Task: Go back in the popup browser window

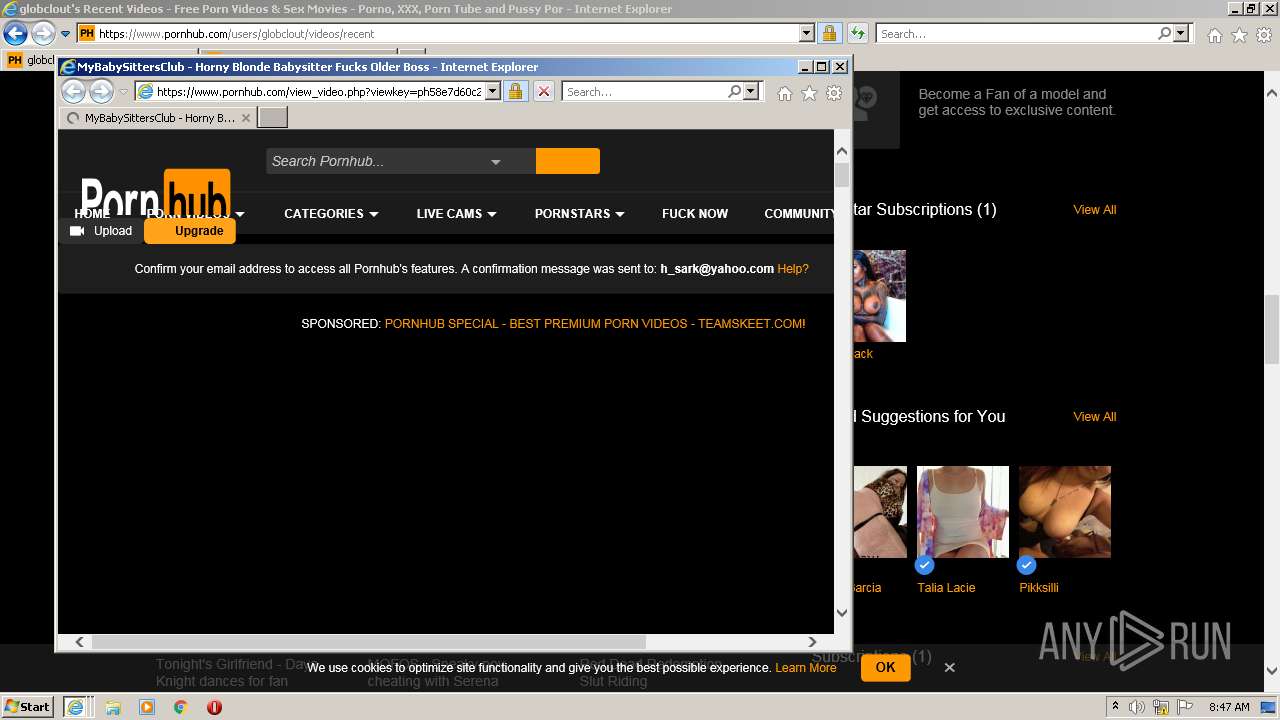Action: pyautogui.click(x=74, y=92)
